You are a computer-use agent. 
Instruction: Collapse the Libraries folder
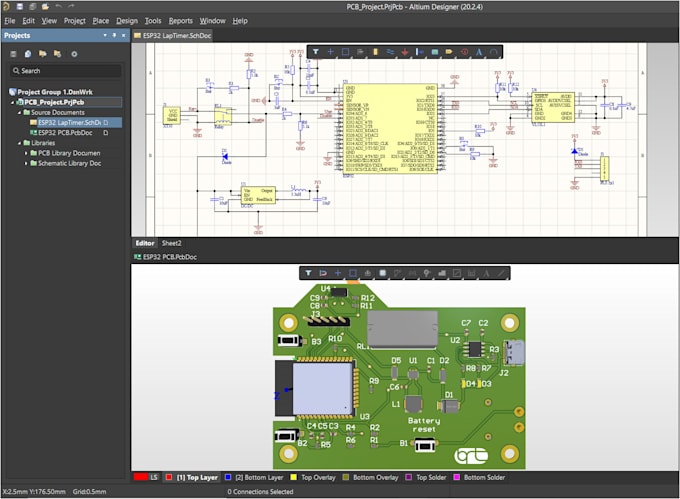pos(20,143)
